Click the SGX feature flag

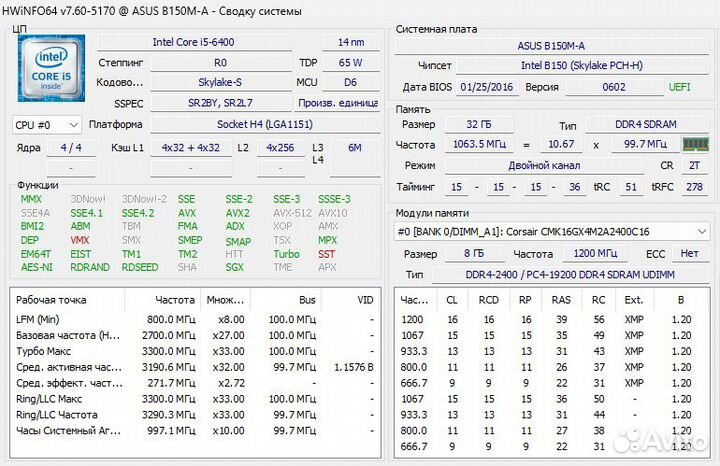click(x=235, y=267)
